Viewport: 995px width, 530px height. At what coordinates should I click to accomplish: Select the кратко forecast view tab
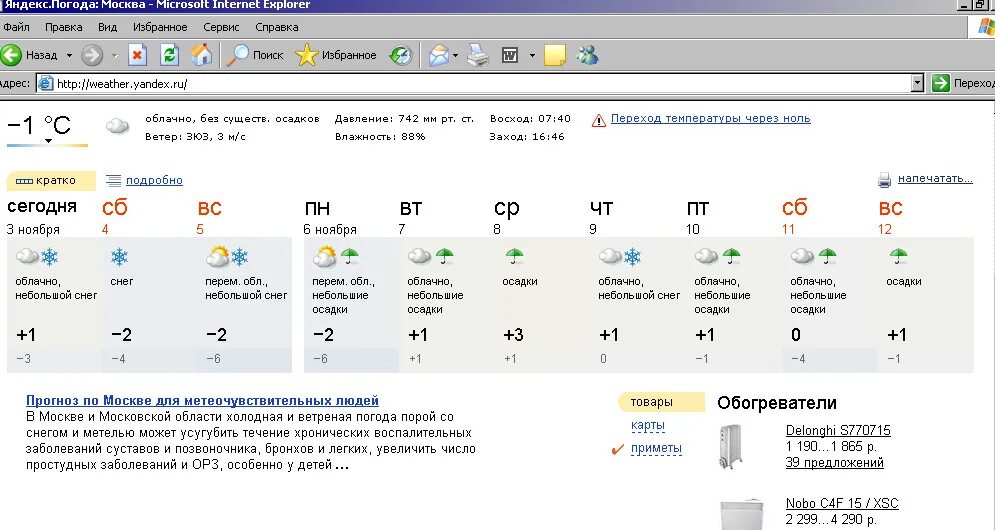51,181
